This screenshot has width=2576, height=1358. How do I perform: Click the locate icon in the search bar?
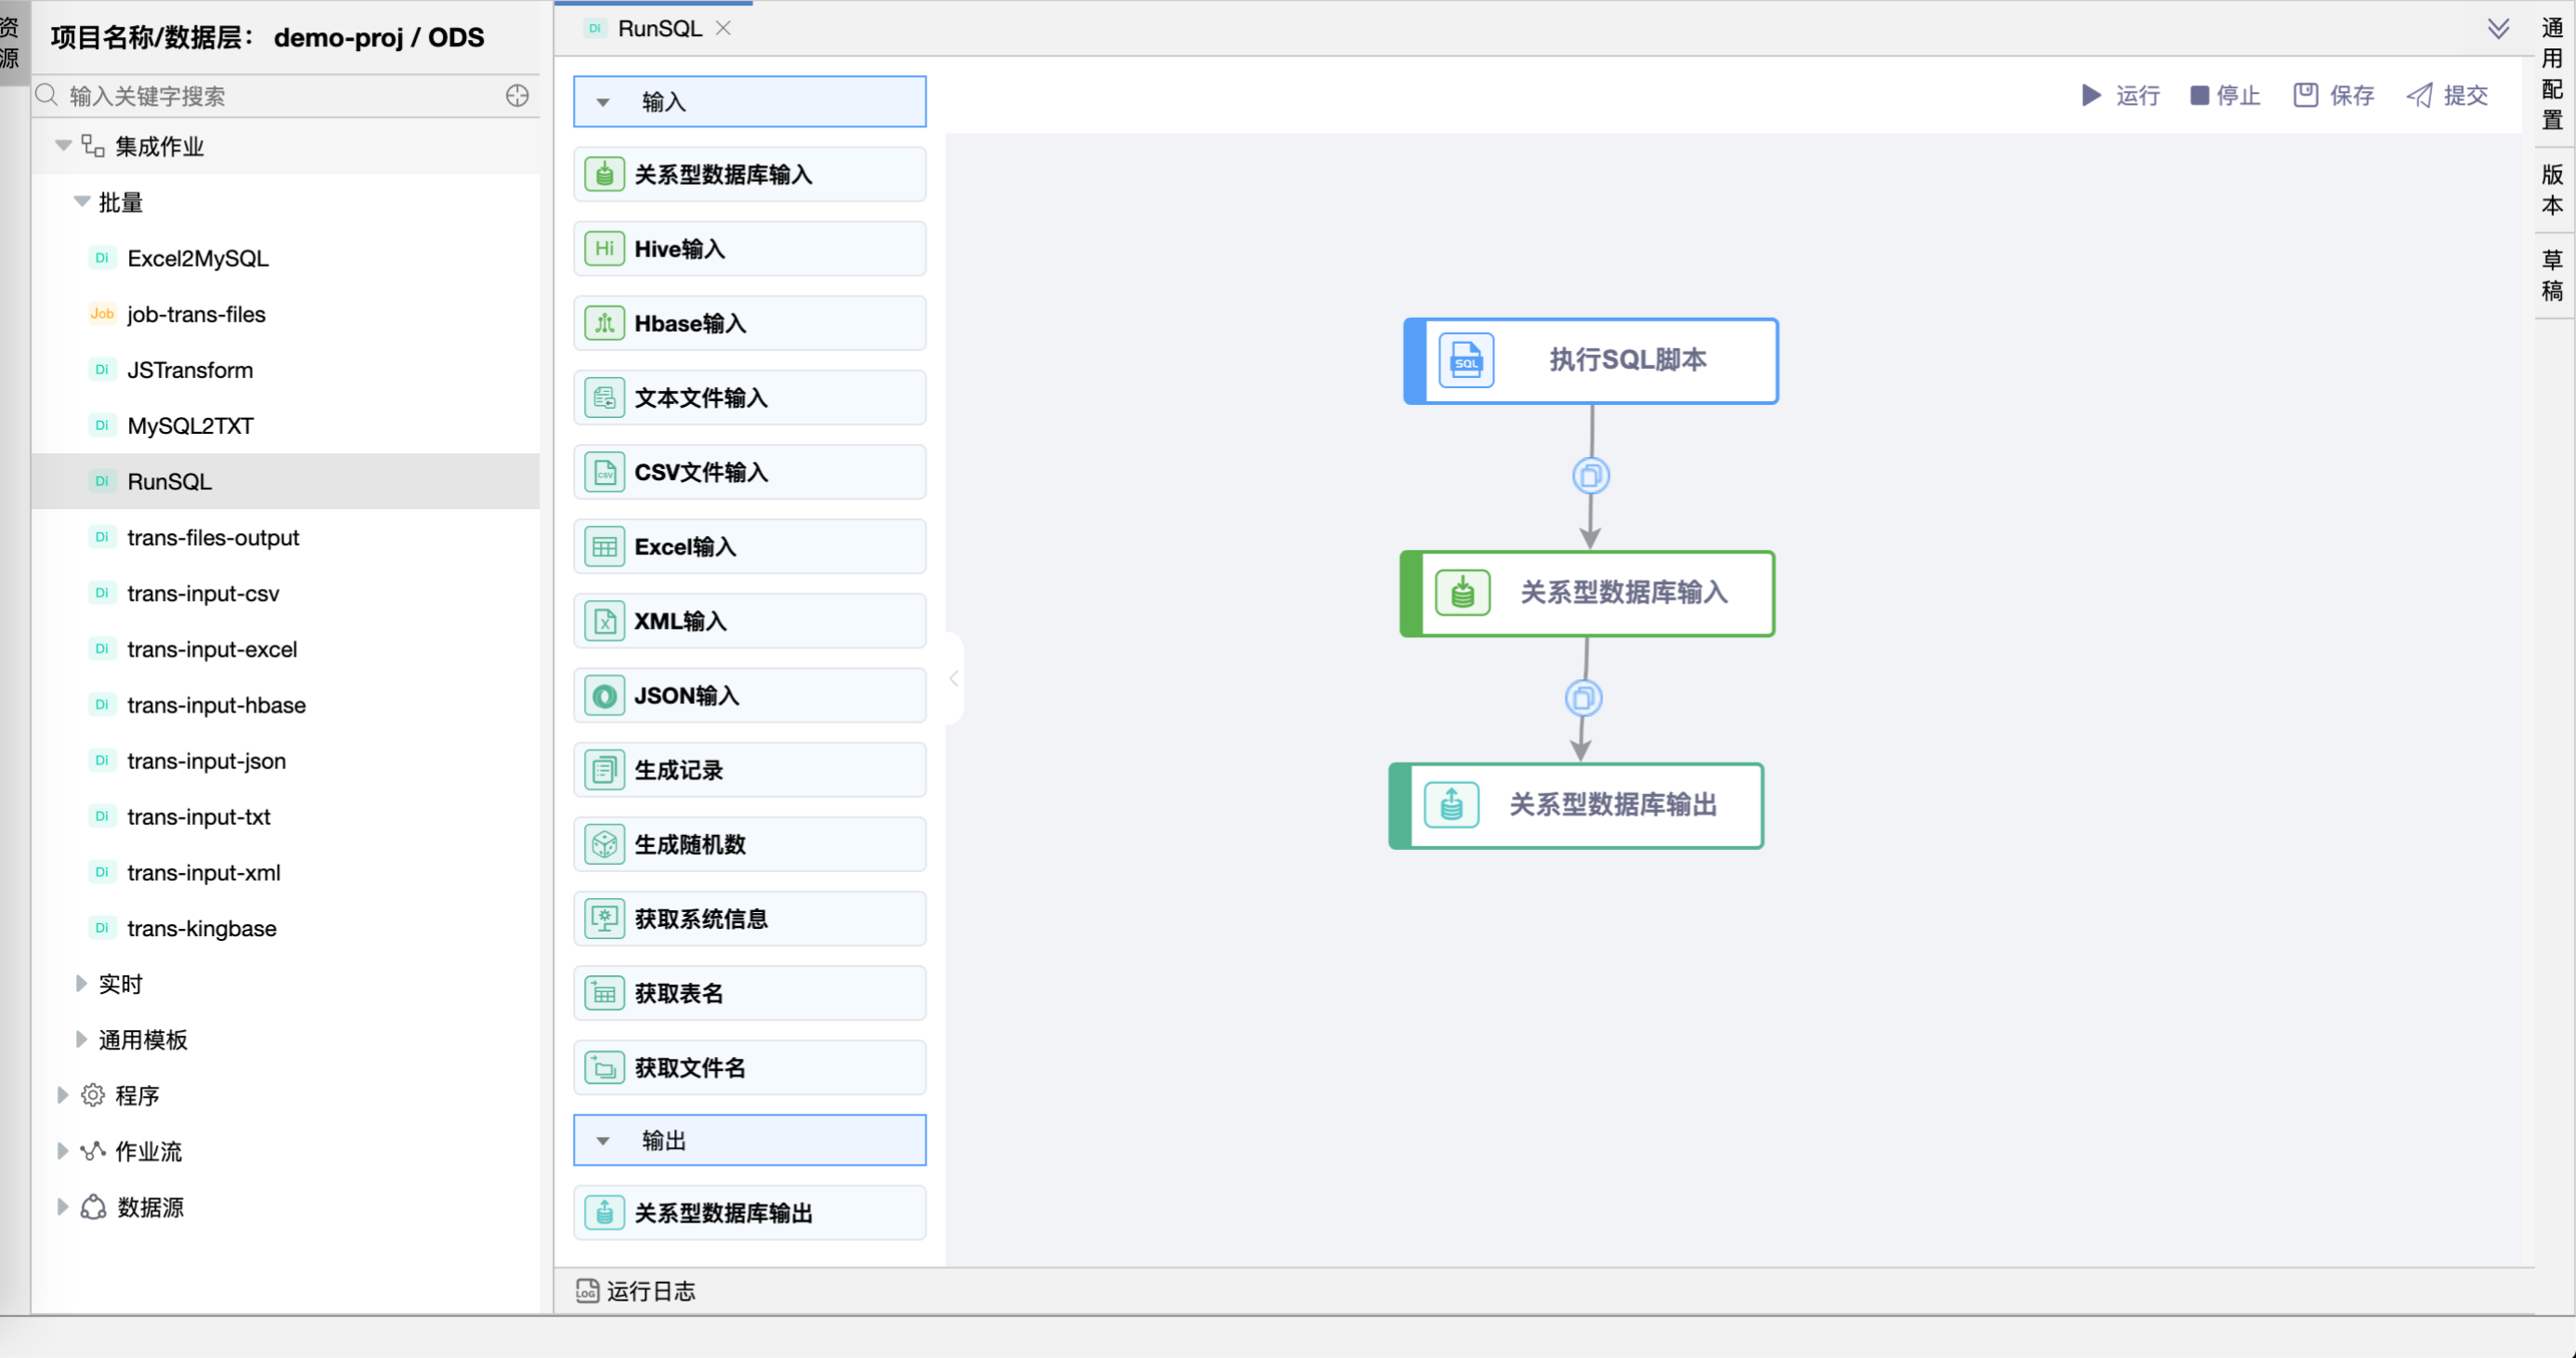point(517,95)
